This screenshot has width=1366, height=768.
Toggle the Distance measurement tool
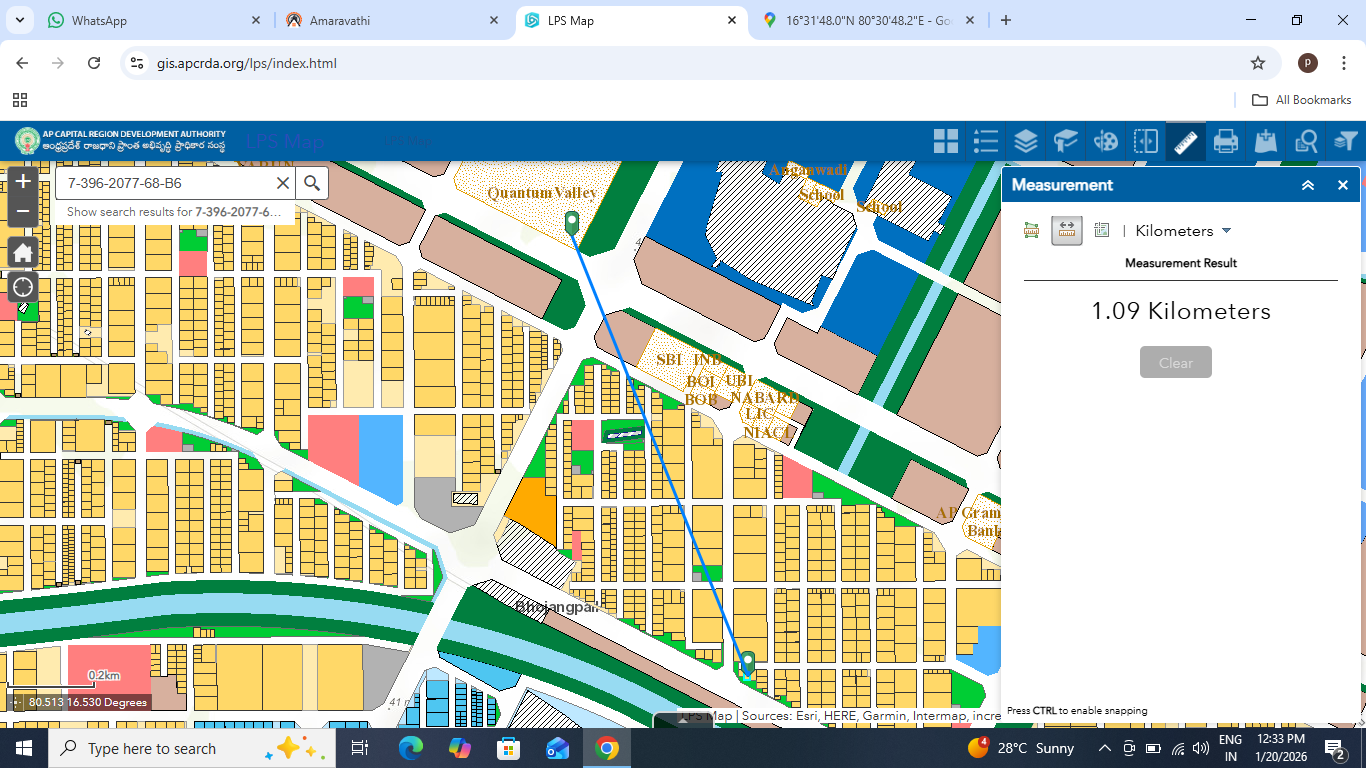[1067, 231]
